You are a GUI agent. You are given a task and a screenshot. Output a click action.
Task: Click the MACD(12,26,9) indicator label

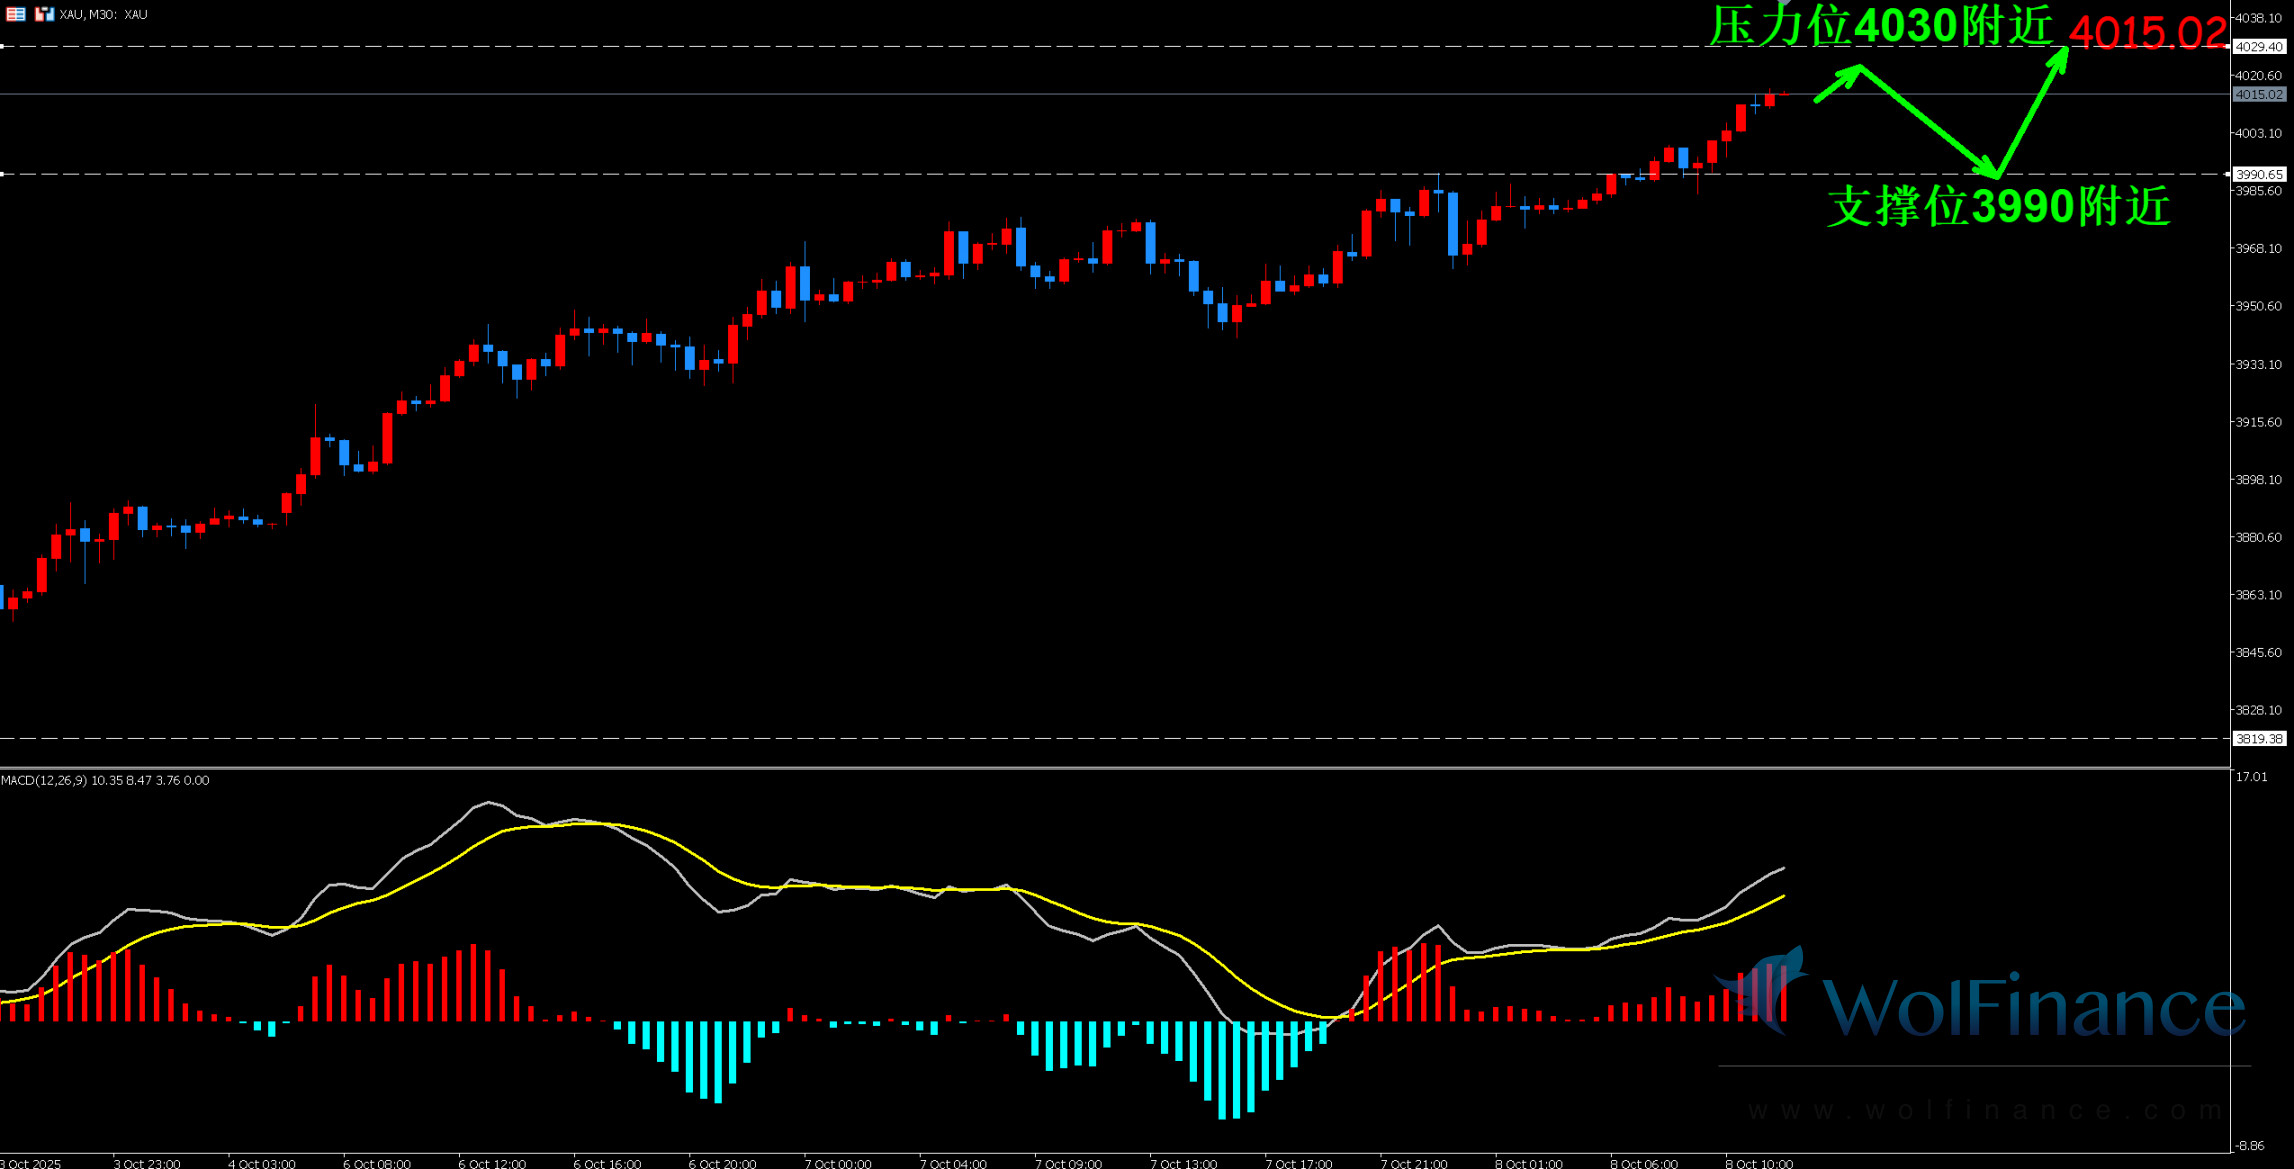(44, 780)
